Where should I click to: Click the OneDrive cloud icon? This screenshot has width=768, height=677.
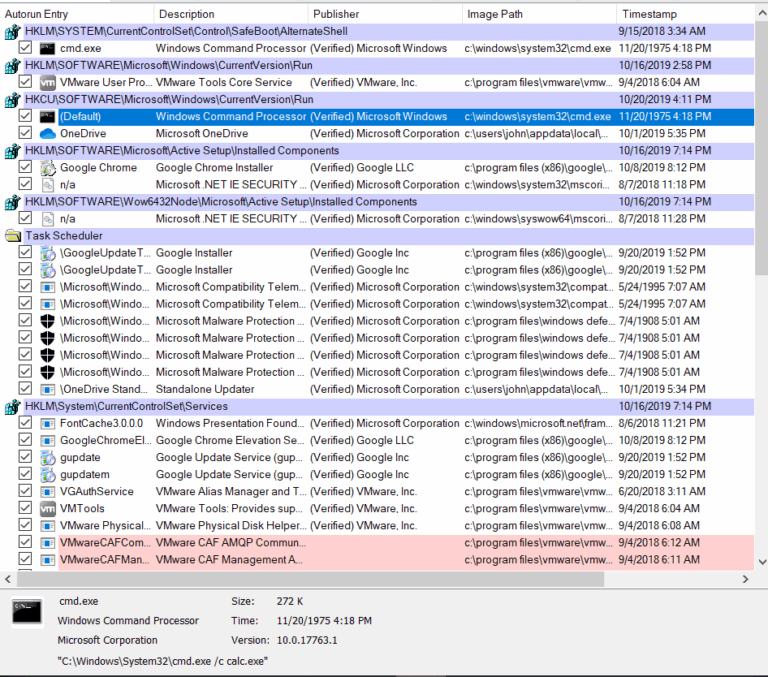[47, 134]
